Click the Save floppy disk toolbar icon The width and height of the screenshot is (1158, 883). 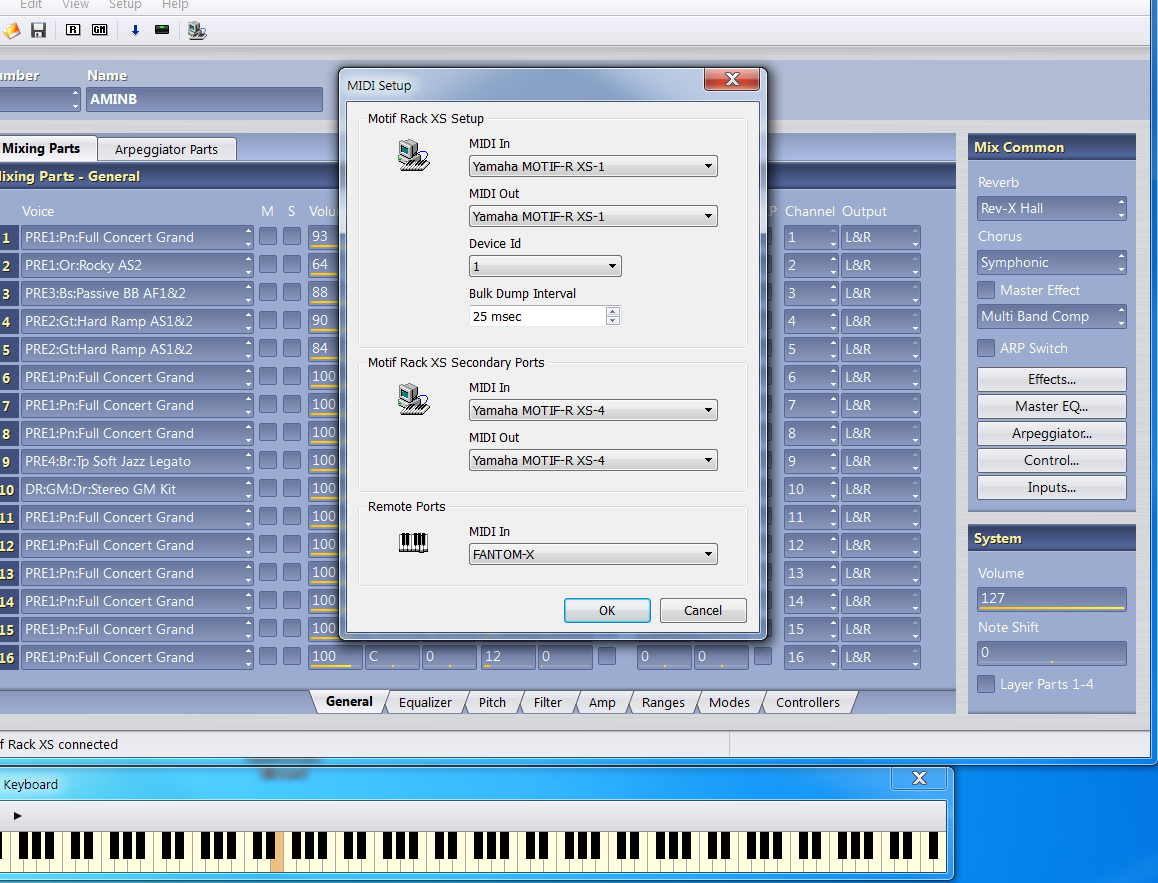point(38,30)
